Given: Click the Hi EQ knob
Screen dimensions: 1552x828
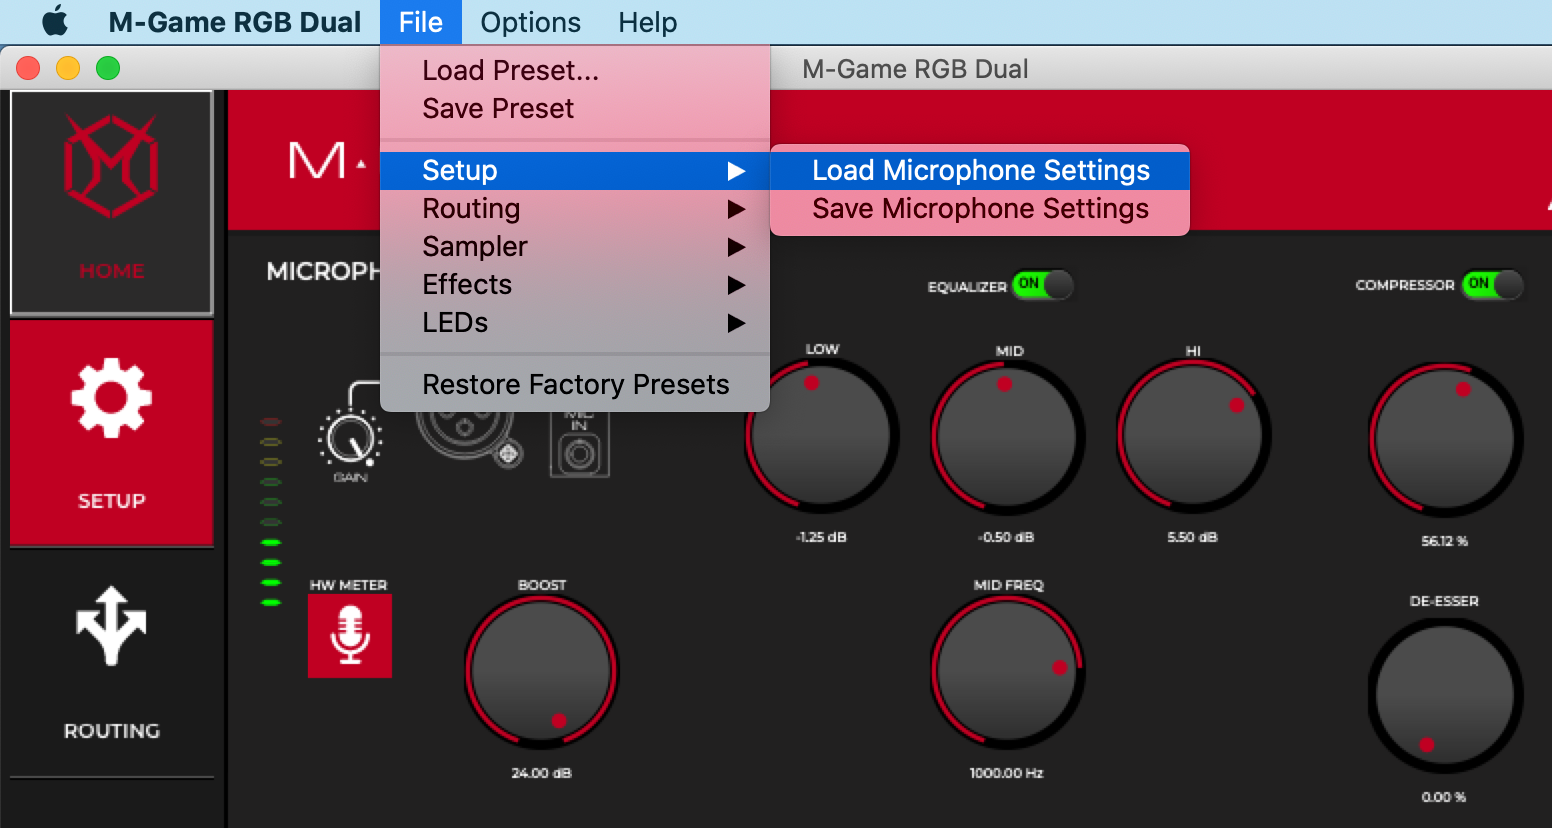Looking at the screenshot, I should [1193, 437].
